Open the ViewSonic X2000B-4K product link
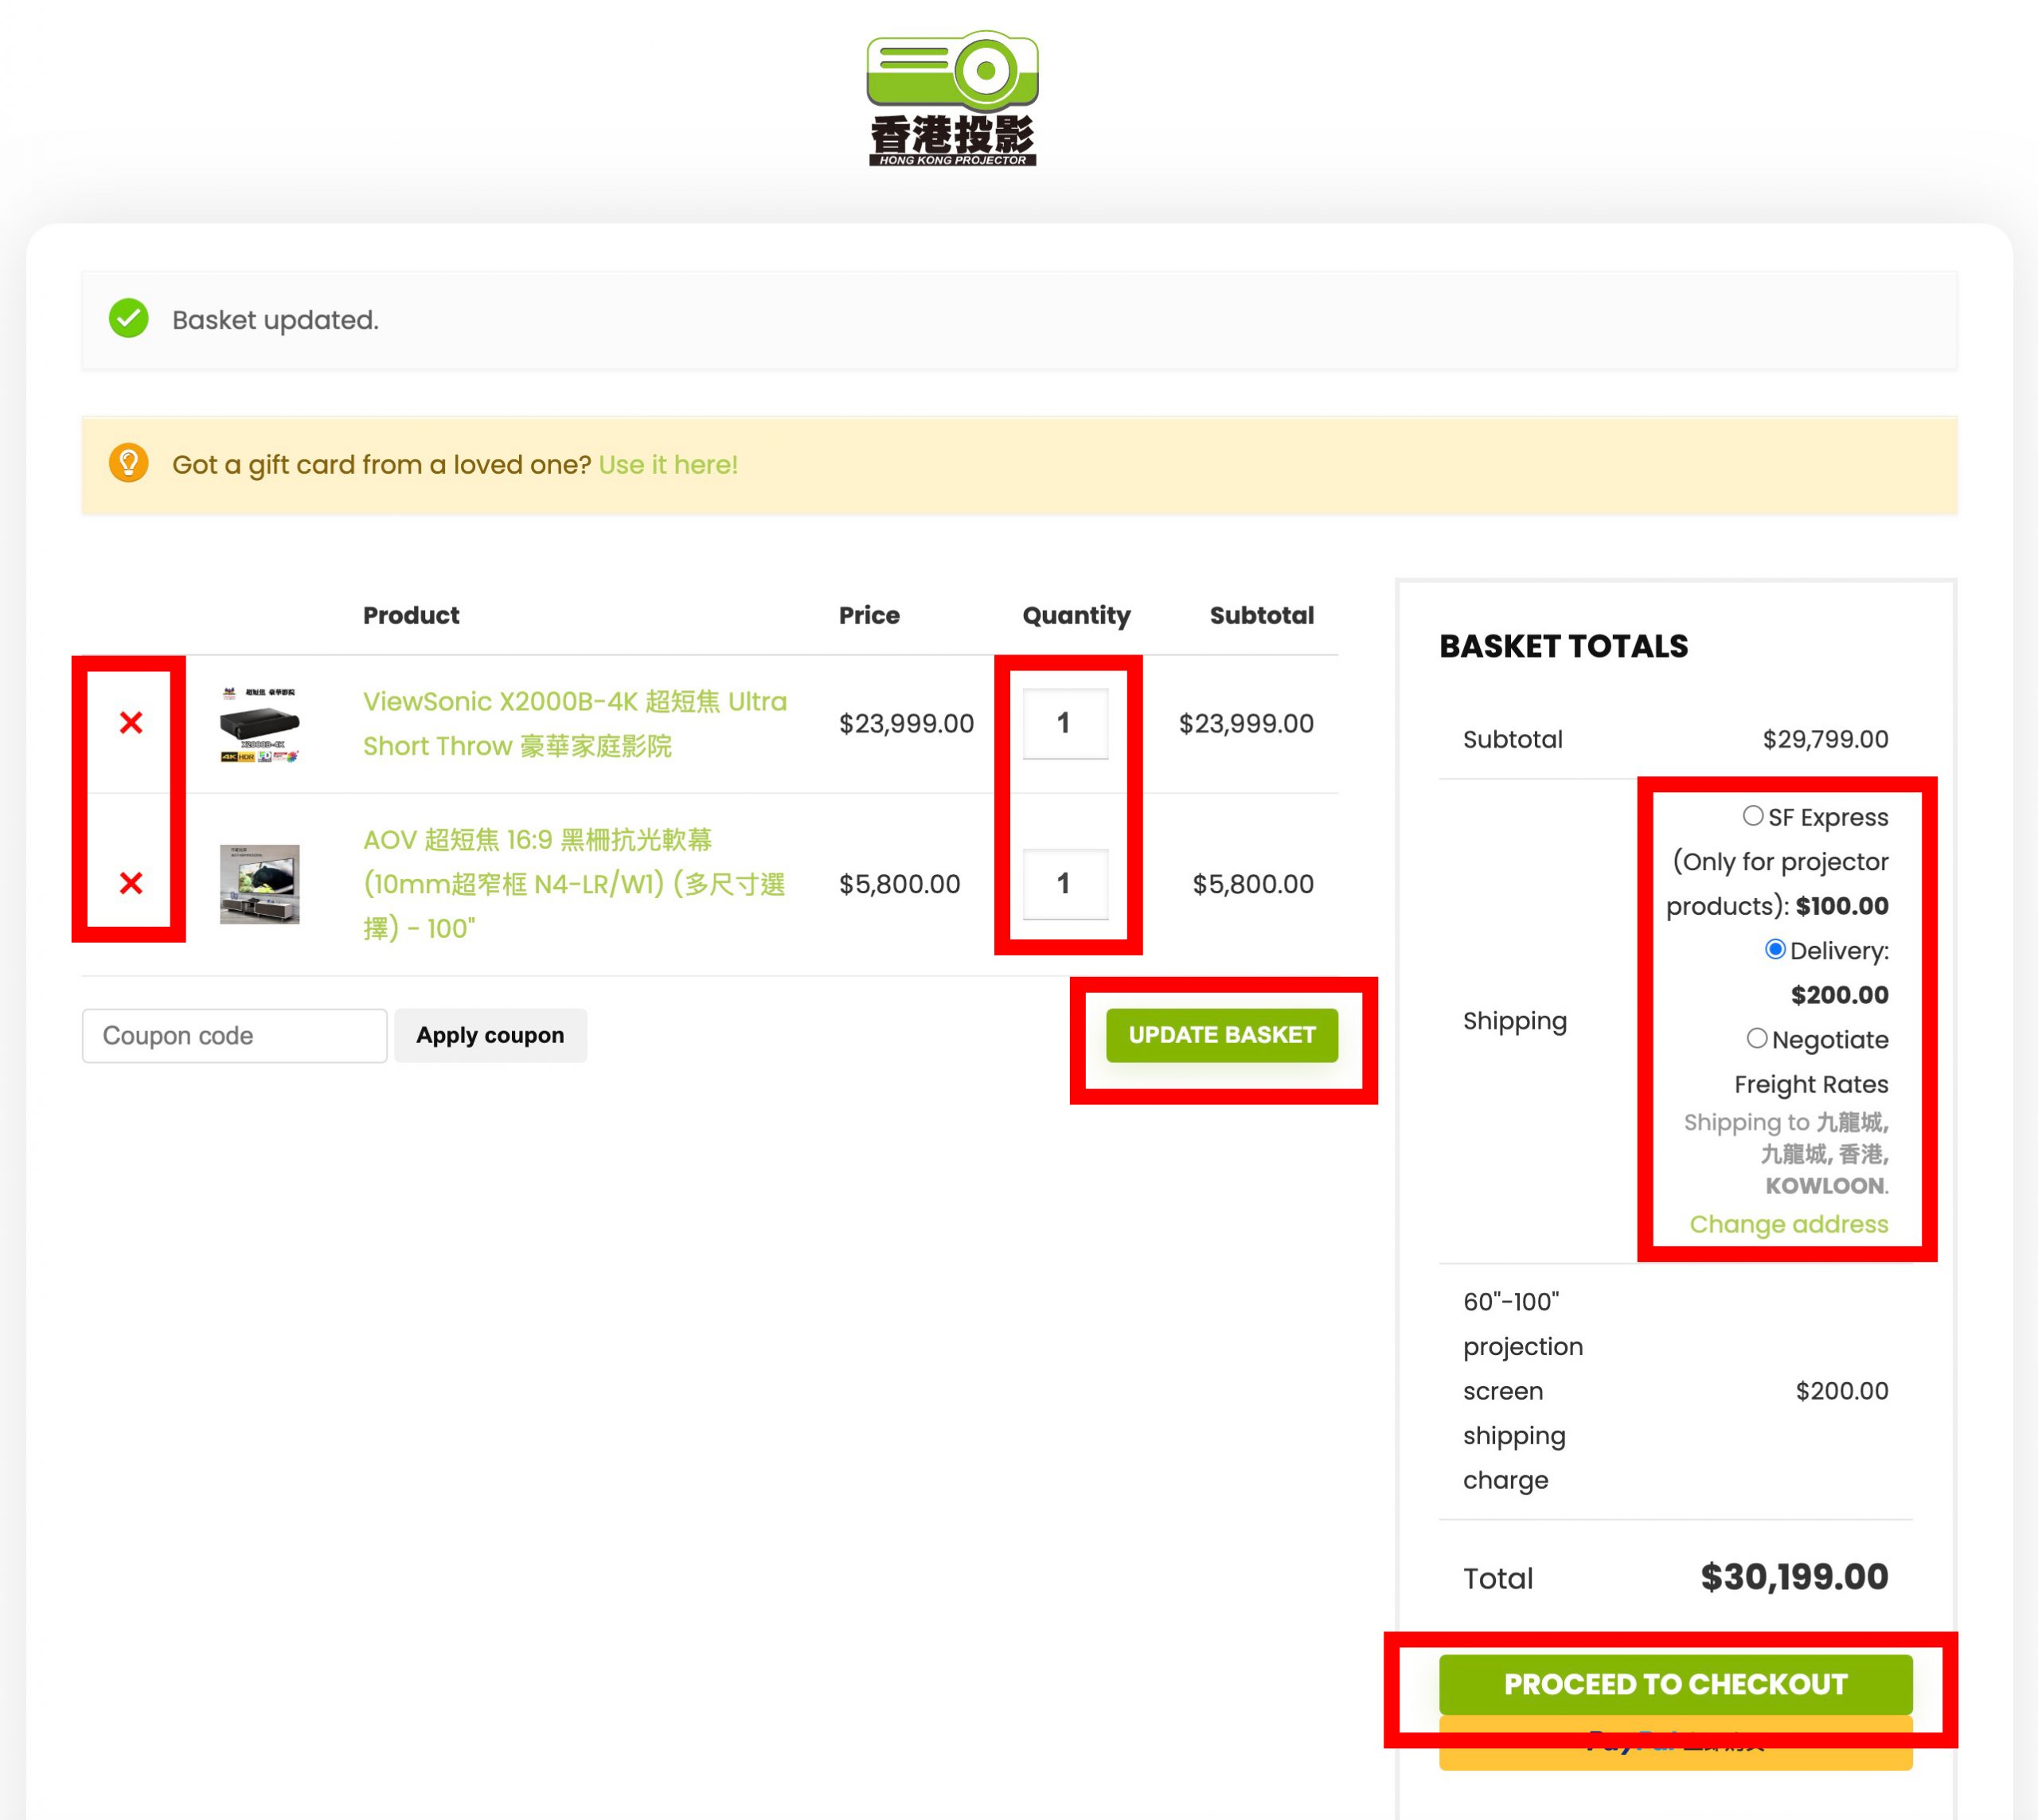Image resolution: width=2038 pixels, height=1820 pixels. [575, 724]
